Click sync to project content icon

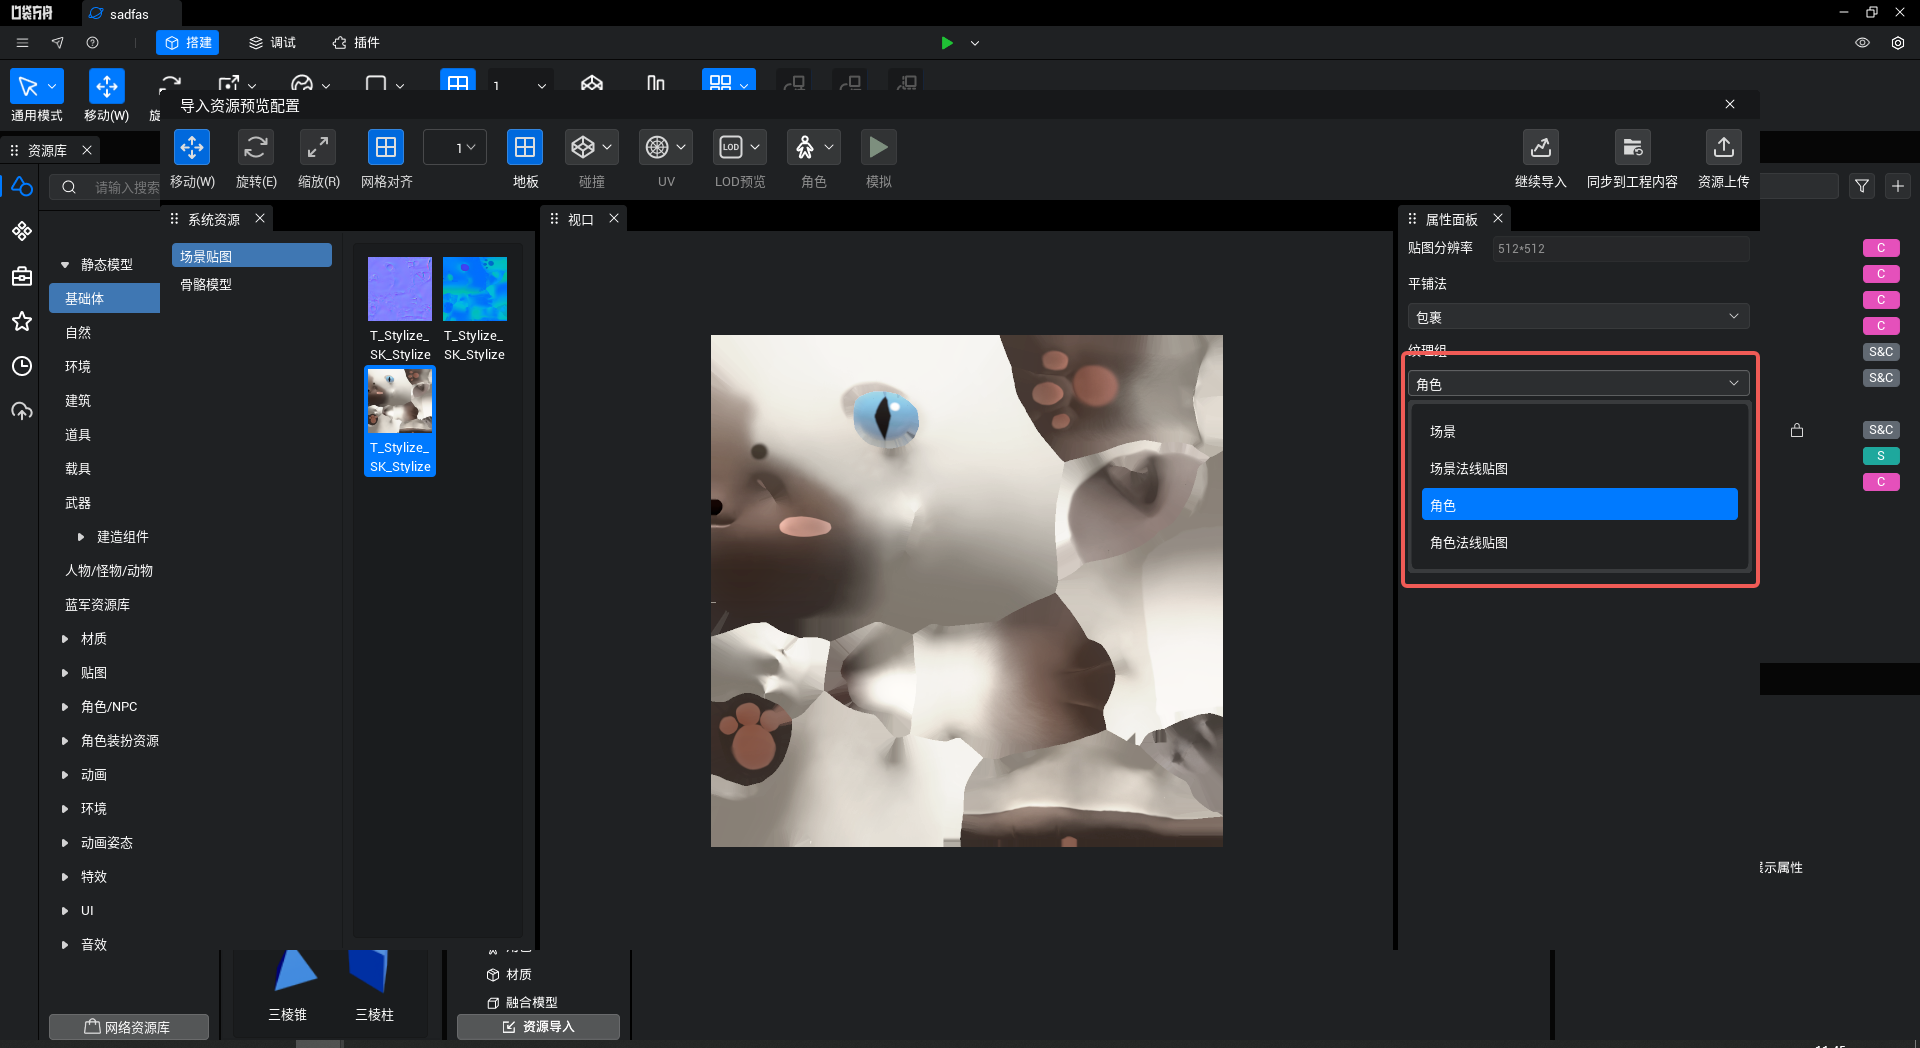click(x=1633, y=148)
